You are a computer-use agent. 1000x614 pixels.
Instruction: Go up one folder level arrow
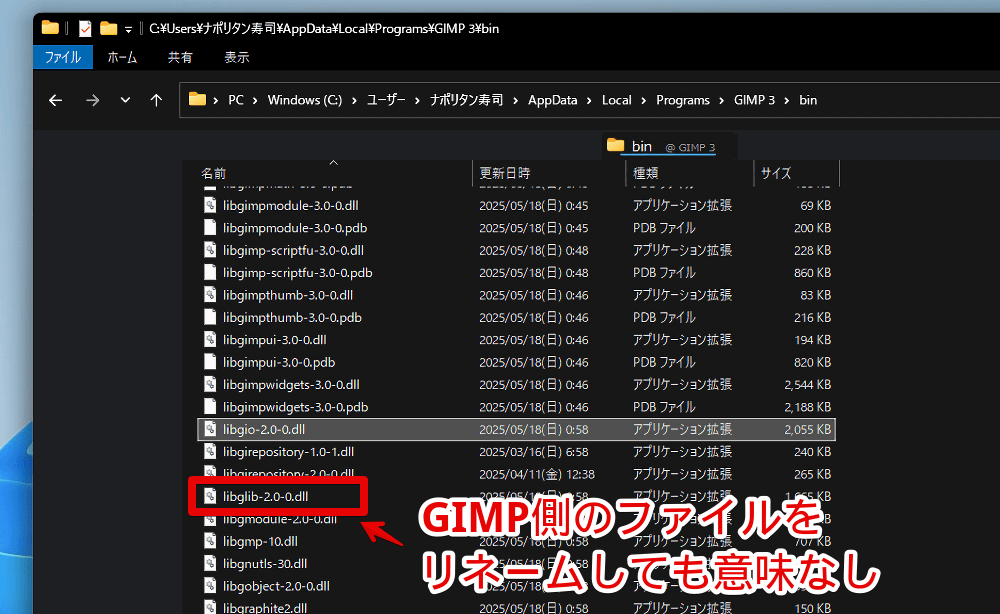tap(156, 100)
